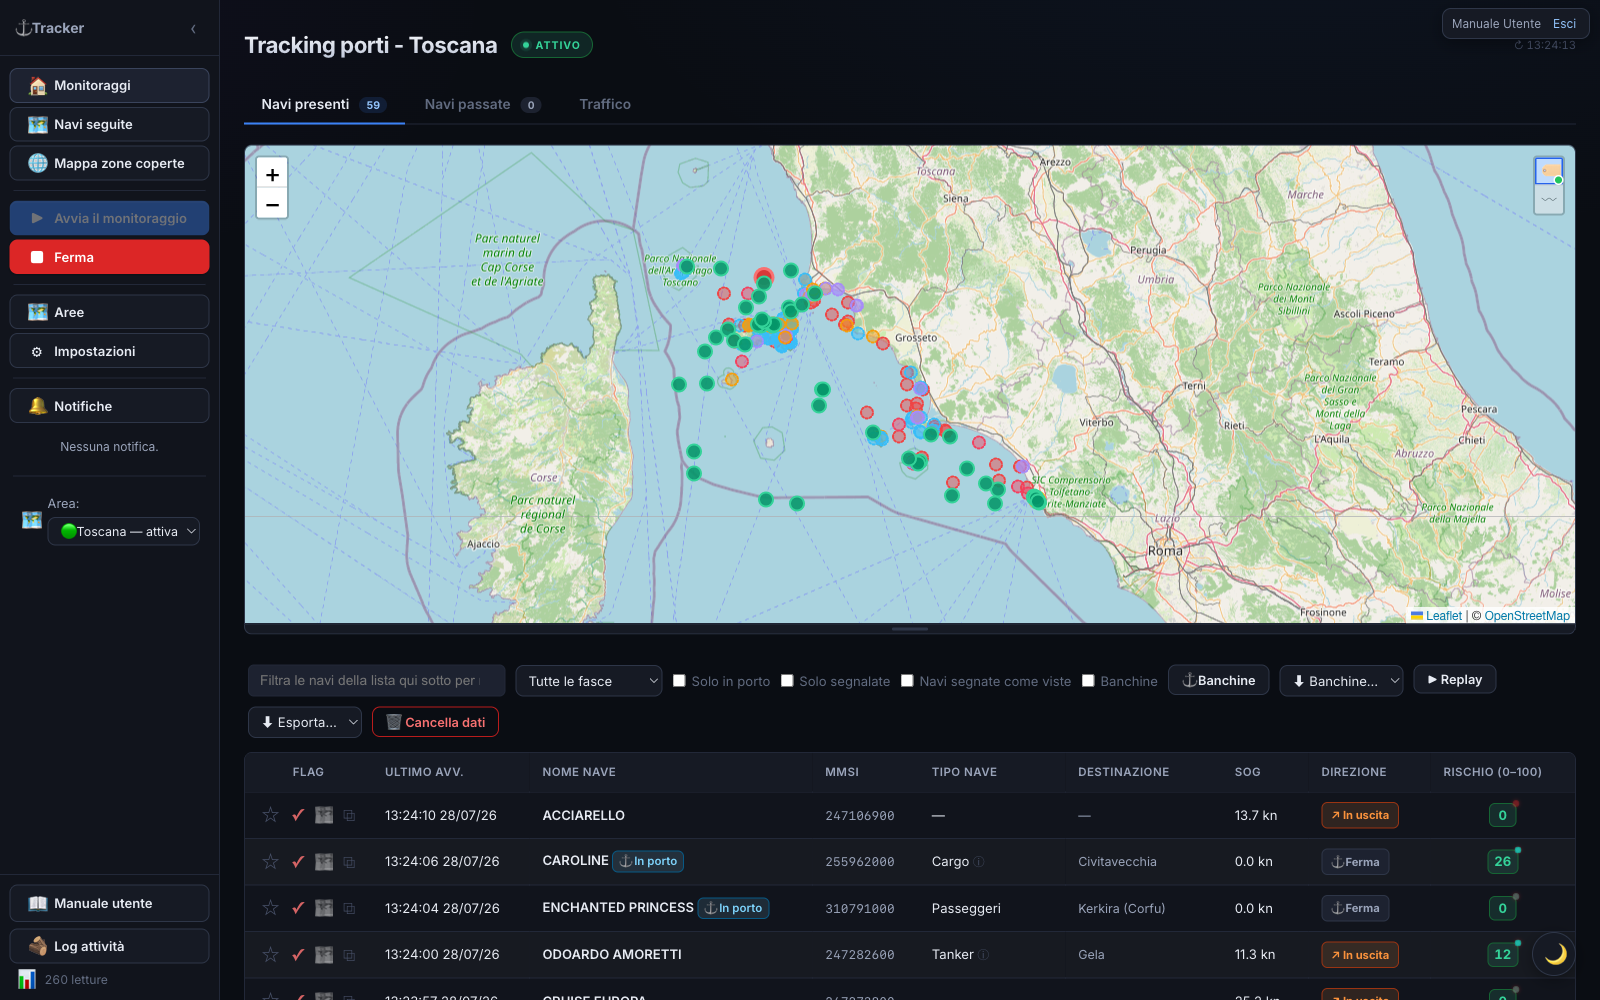Click the ATTIVO status badge

tap(552, 45)
